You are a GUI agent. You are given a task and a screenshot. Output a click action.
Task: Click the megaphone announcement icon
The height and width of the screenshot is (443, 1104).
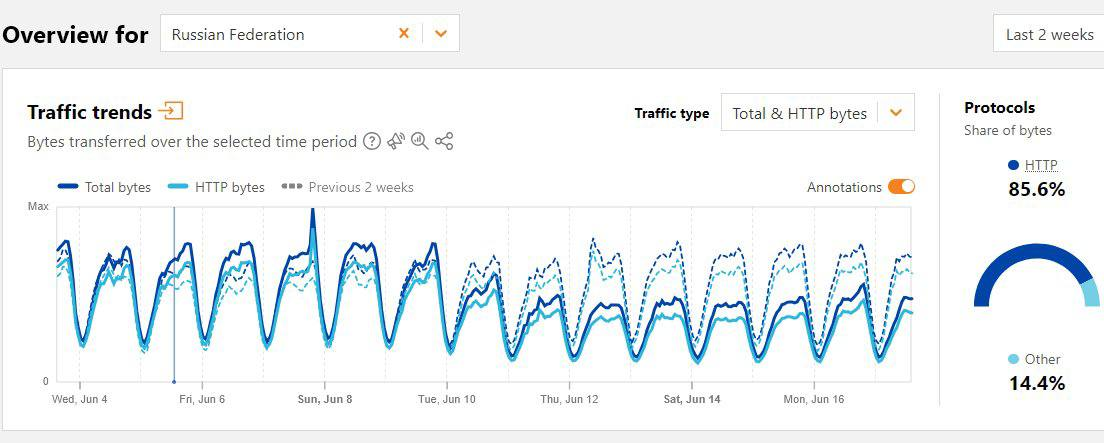coord(396,142)
